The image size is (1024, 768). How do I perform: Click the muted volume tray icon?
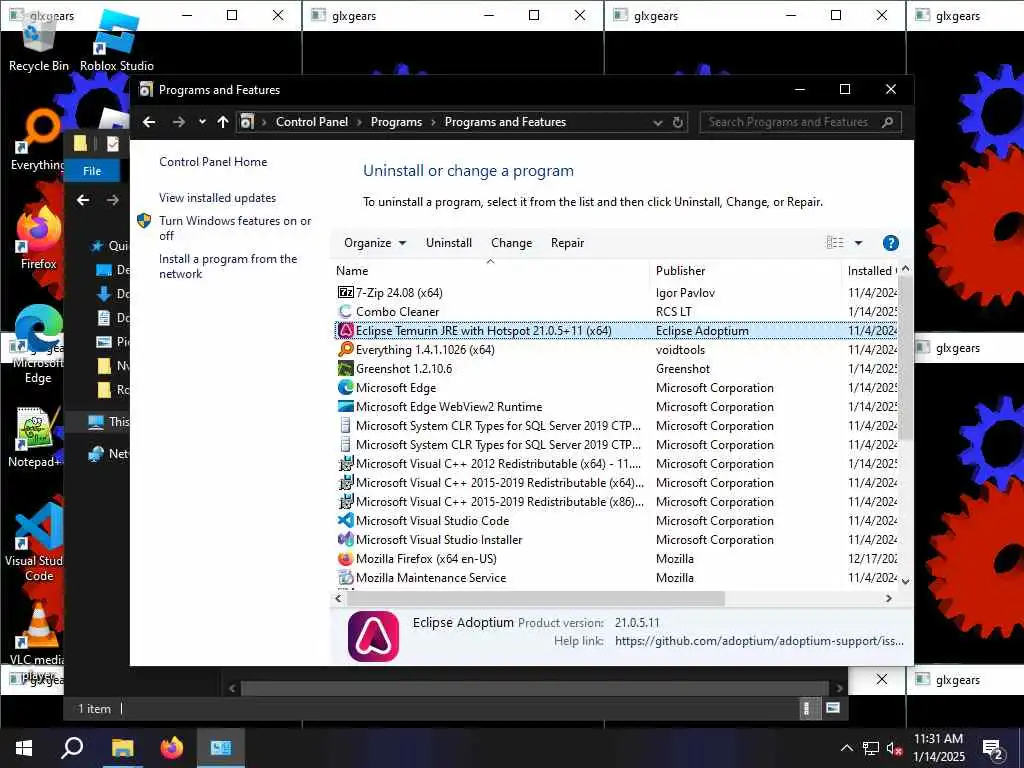(894, 749)
